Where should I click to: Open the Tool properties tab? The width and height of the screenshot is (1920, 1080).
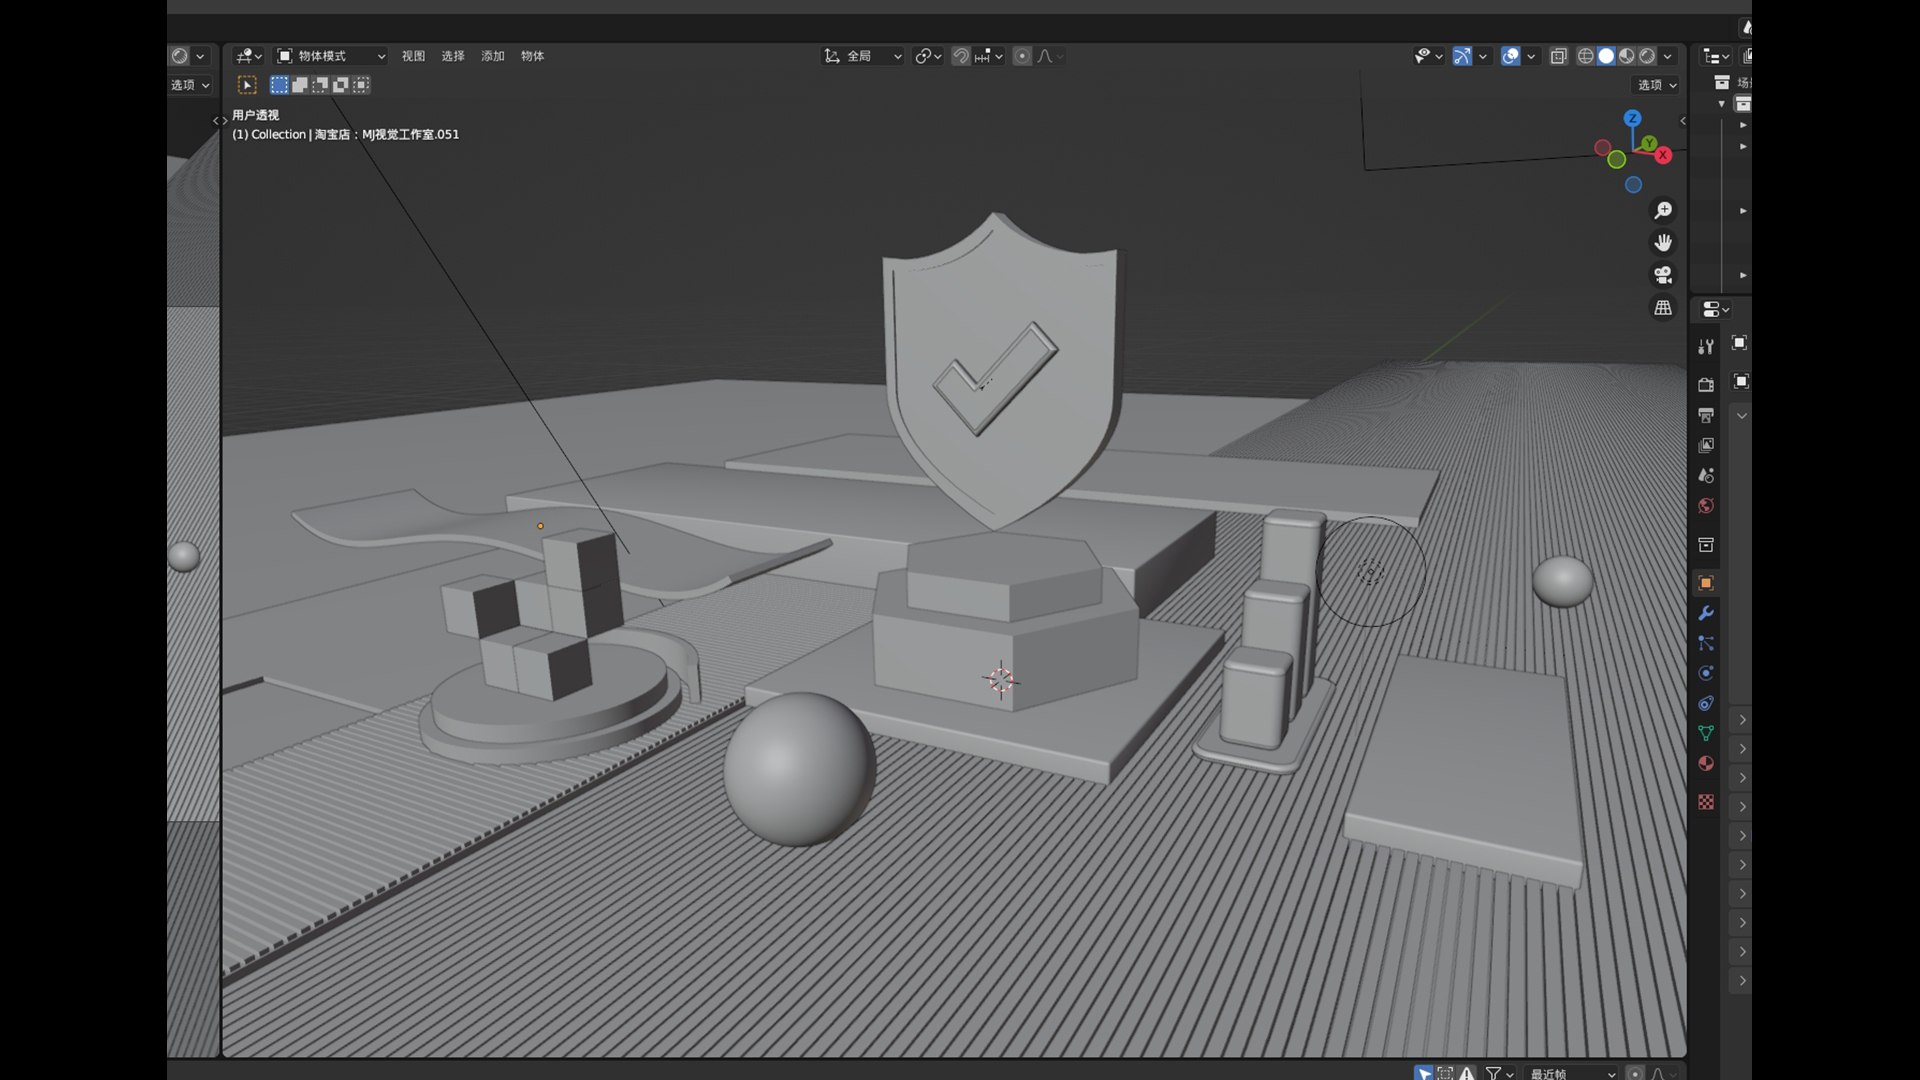1706,346
